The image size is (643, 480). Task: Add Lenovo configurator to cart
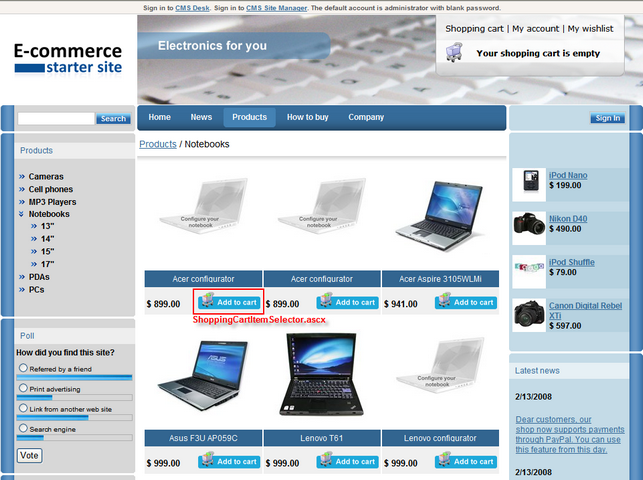[466, 461]
